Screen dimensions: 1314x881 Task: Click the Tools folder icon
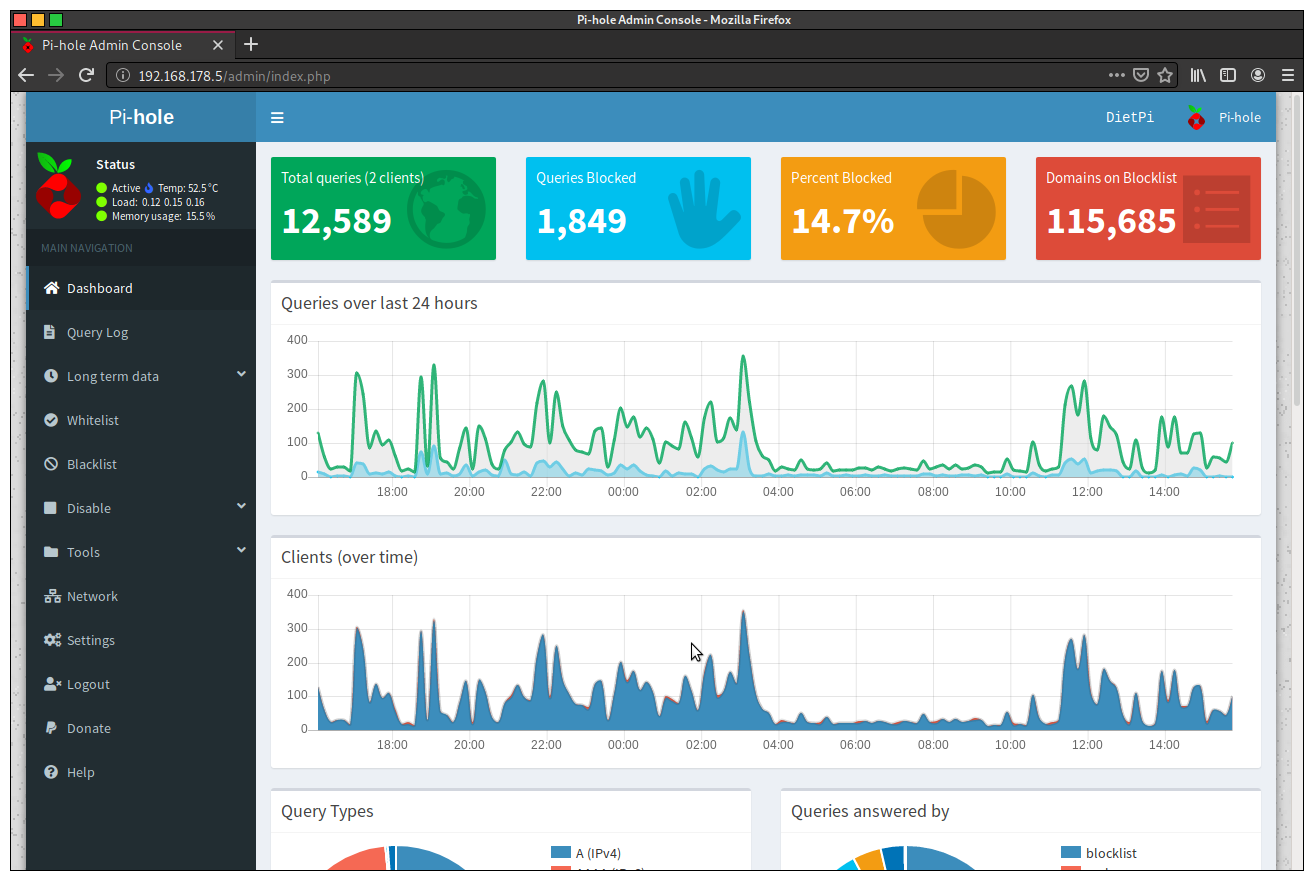tap(51, 552)
